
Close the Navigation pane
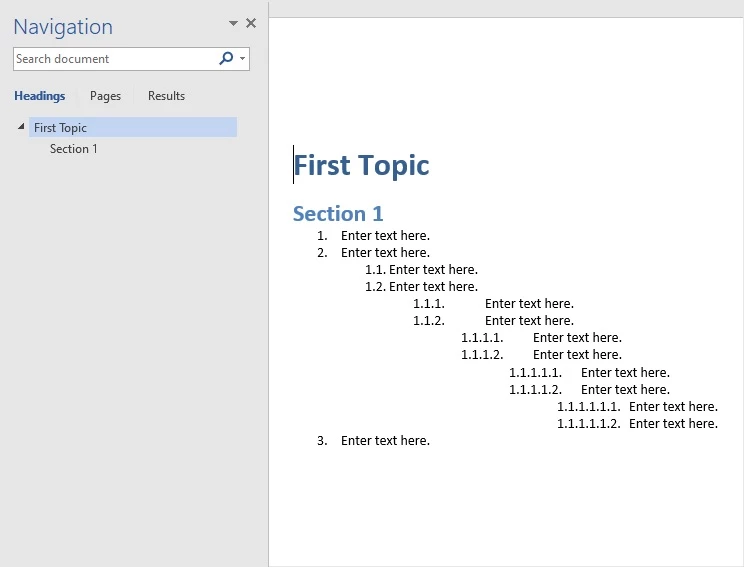[x=251, y=23]
